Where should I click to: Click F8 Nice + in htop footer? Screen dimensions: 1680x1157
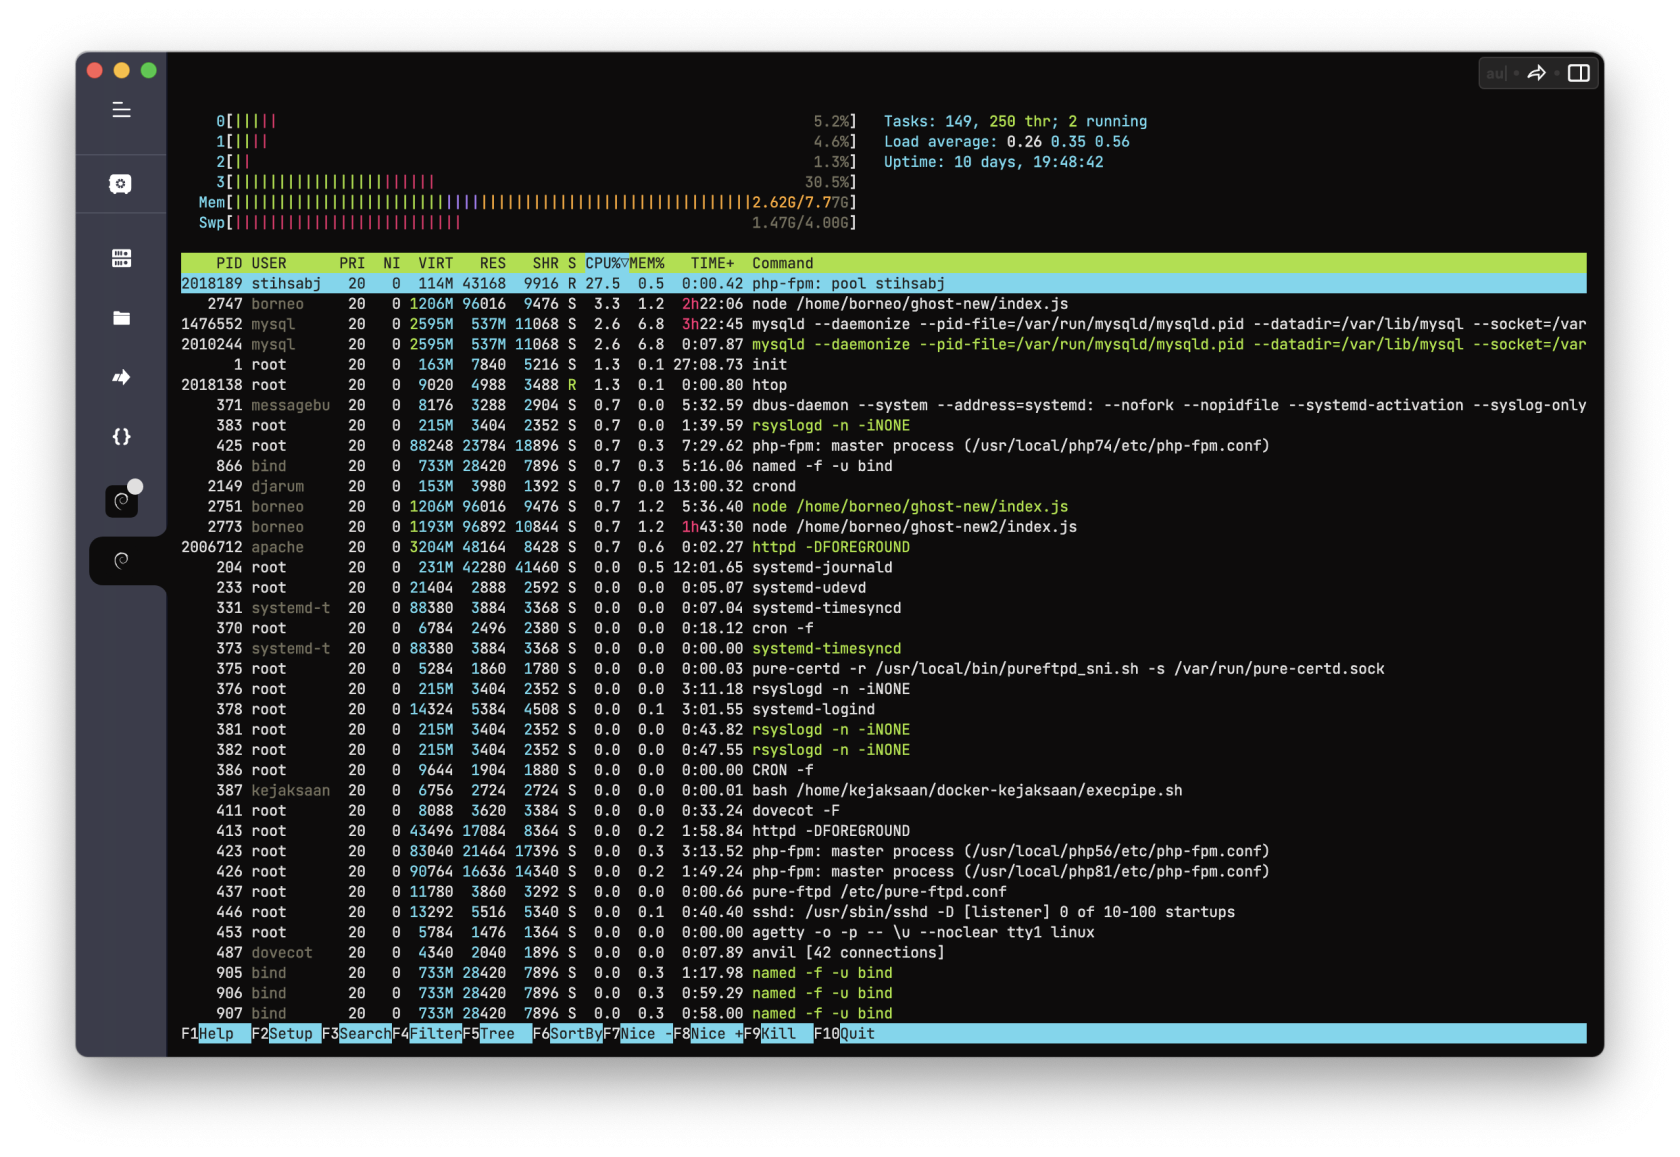[x=708, y=1034]
